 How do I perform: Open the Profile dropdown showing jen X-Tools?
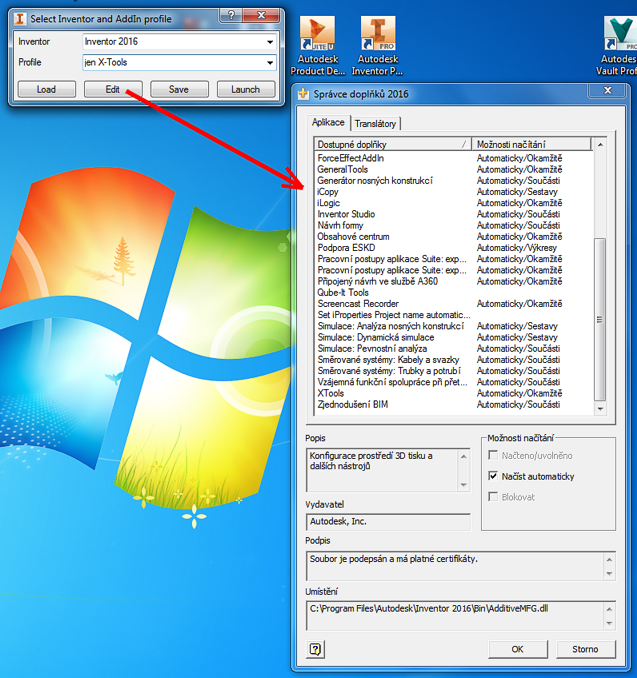270,63
